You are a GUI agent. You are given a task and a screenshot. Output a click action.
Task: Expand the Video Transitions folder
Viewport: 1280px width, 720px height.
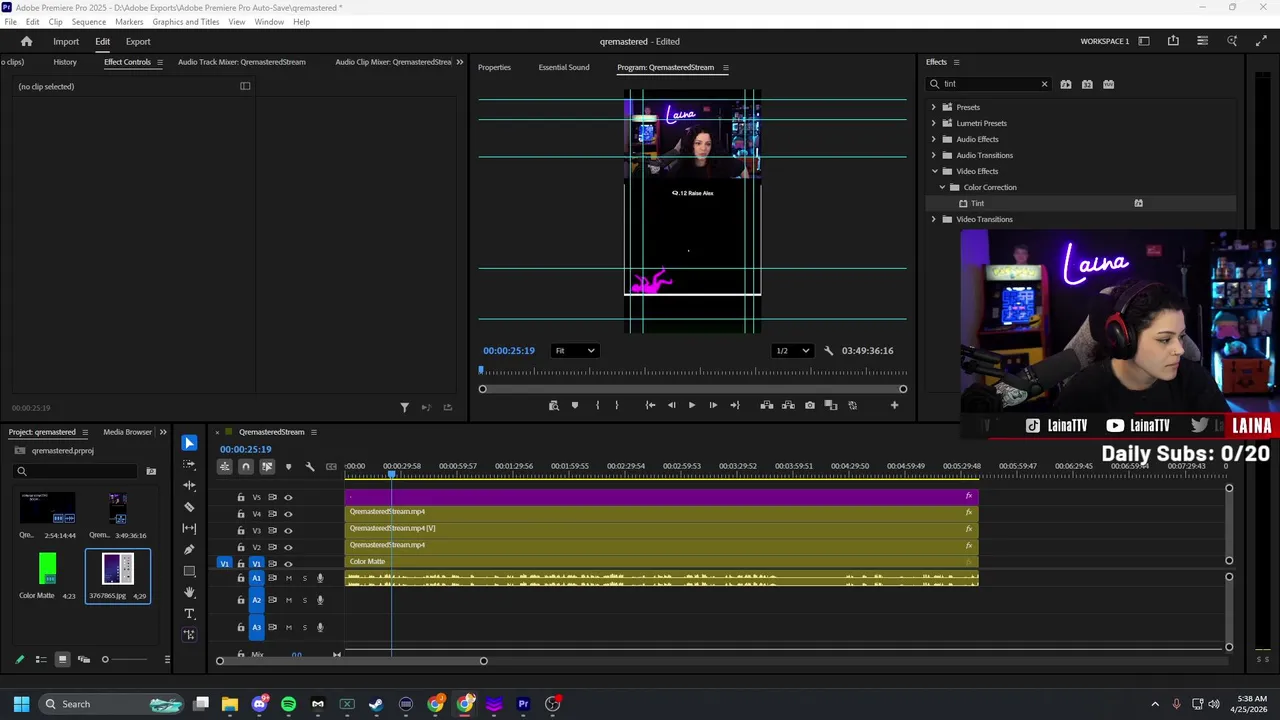pos(934,219)
